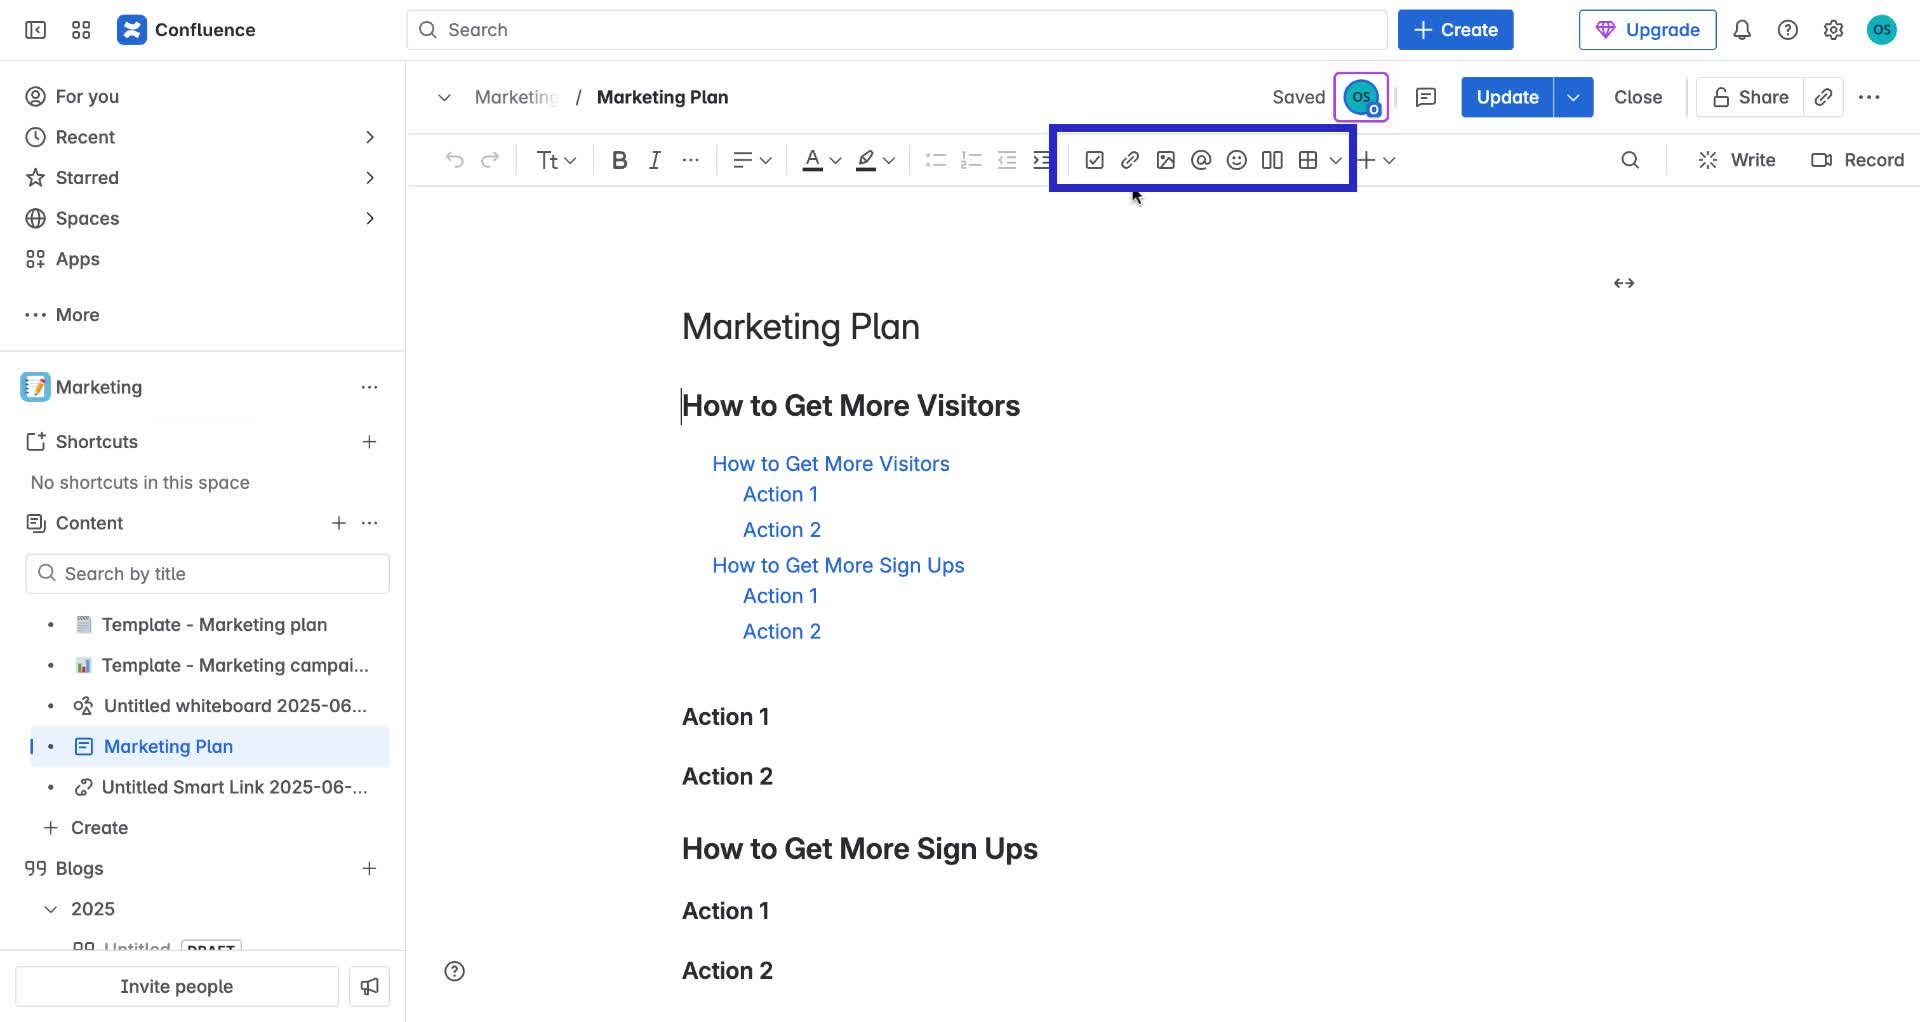Insert a table into the document

[1308, 159]
